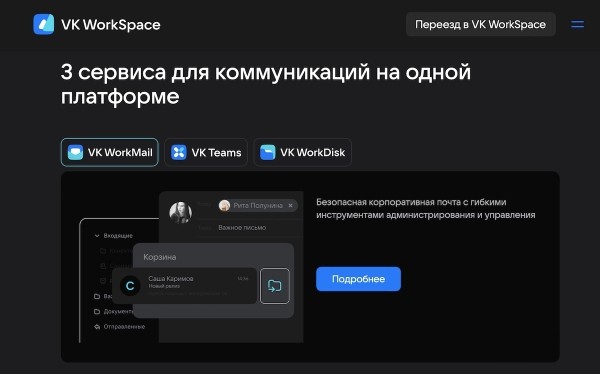This screenshot has width=600, height=374.
Task: Click the VK WorkSpace title text
Action: point(111,25)
